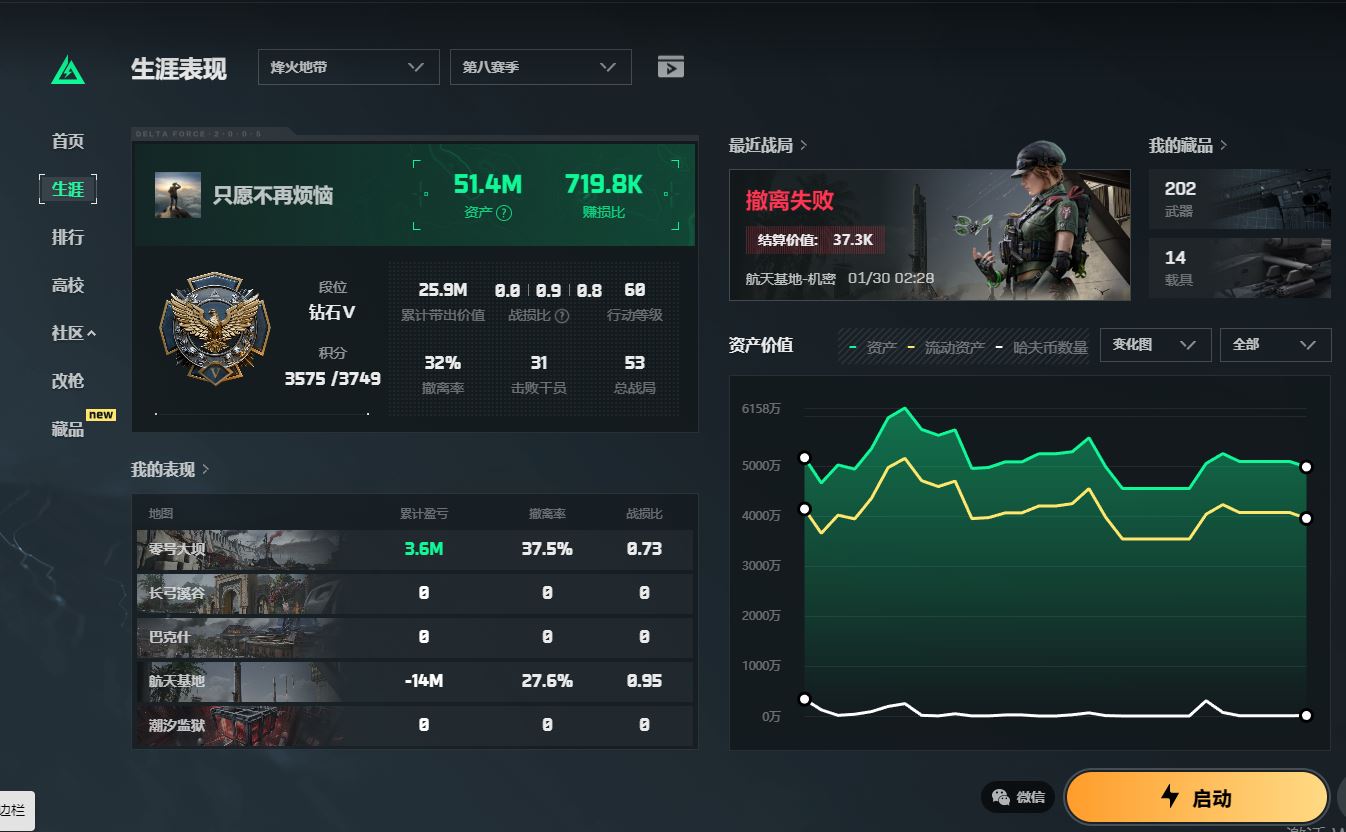Toggle the 资产 legend series in chart
This screenshot has width=1346, height=832.
click(x=873, y=347)
